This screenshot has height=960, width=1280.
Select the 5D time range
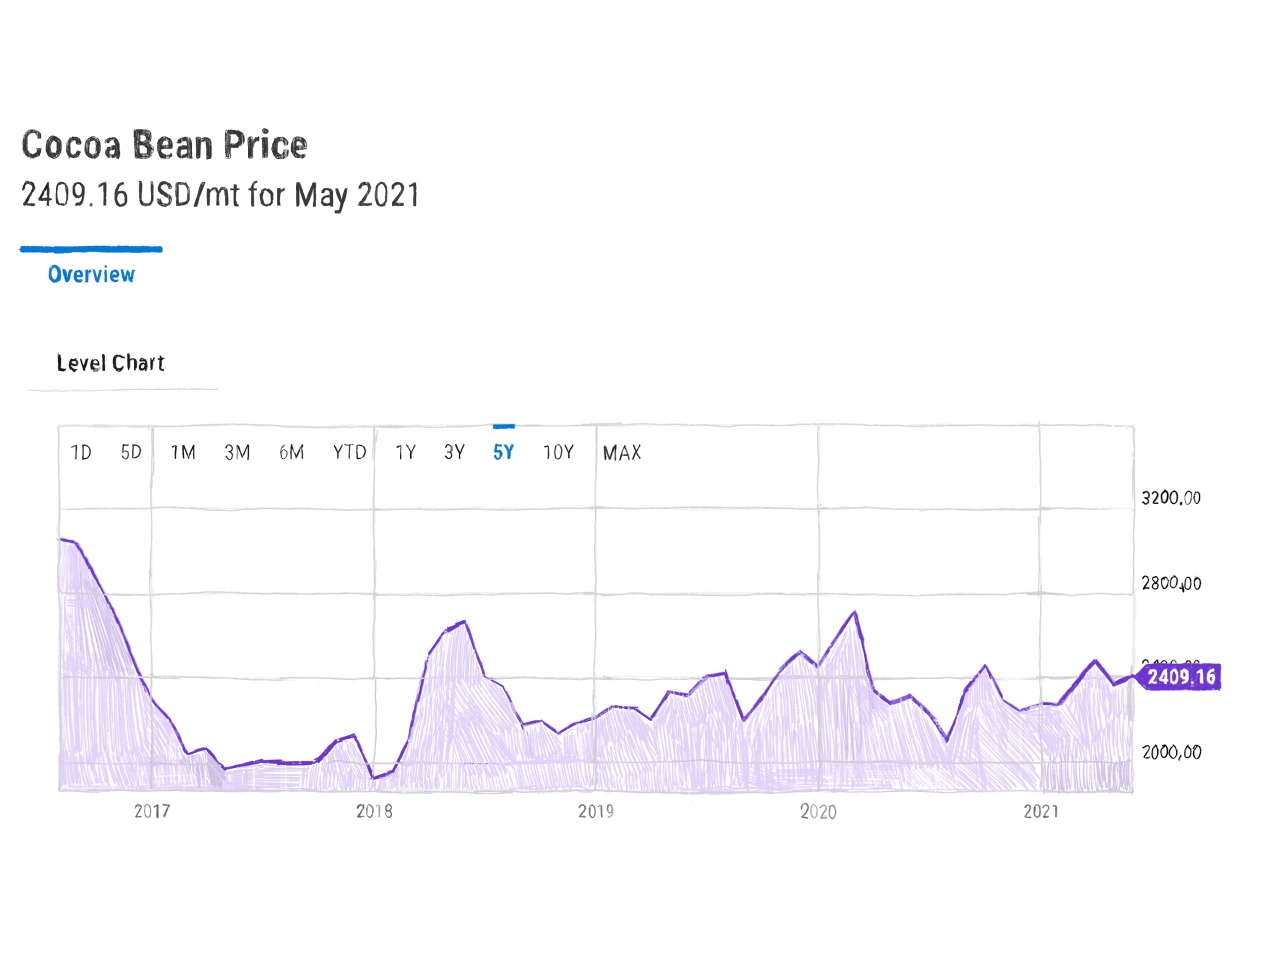131,453
